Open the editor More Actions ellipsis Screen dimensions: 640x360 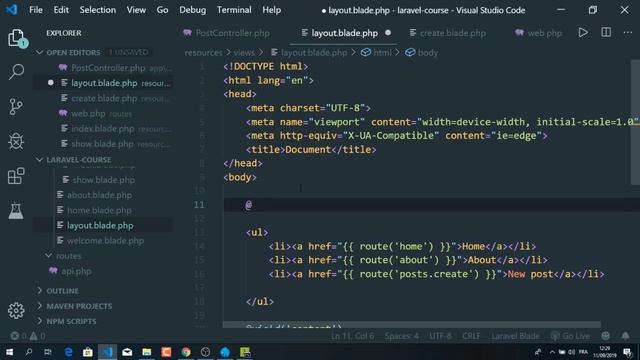point(628,33)
